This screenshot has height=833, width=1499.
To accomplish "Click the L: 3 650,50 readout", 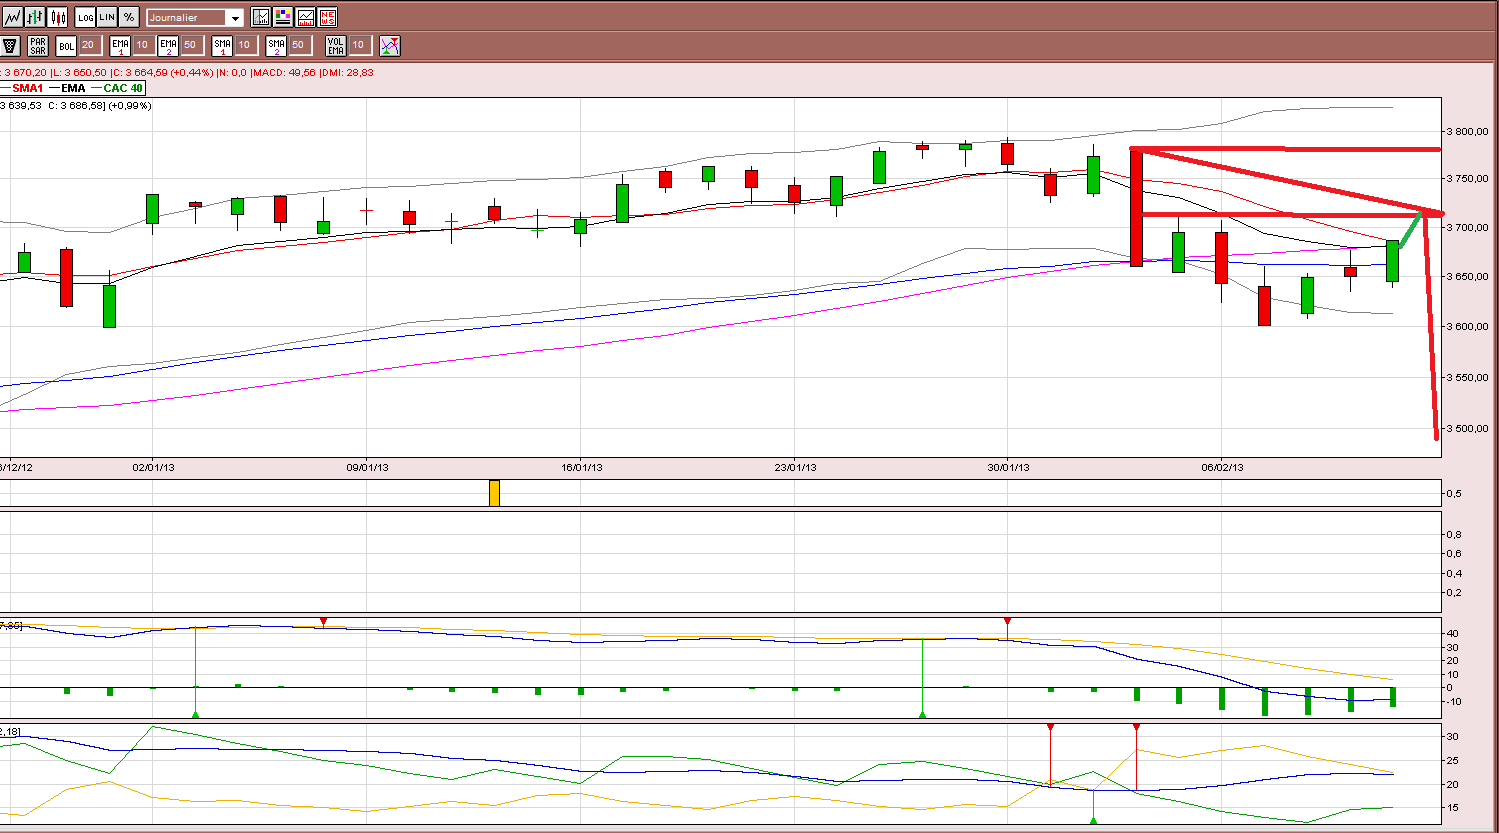I will click(x=78, y=72).
